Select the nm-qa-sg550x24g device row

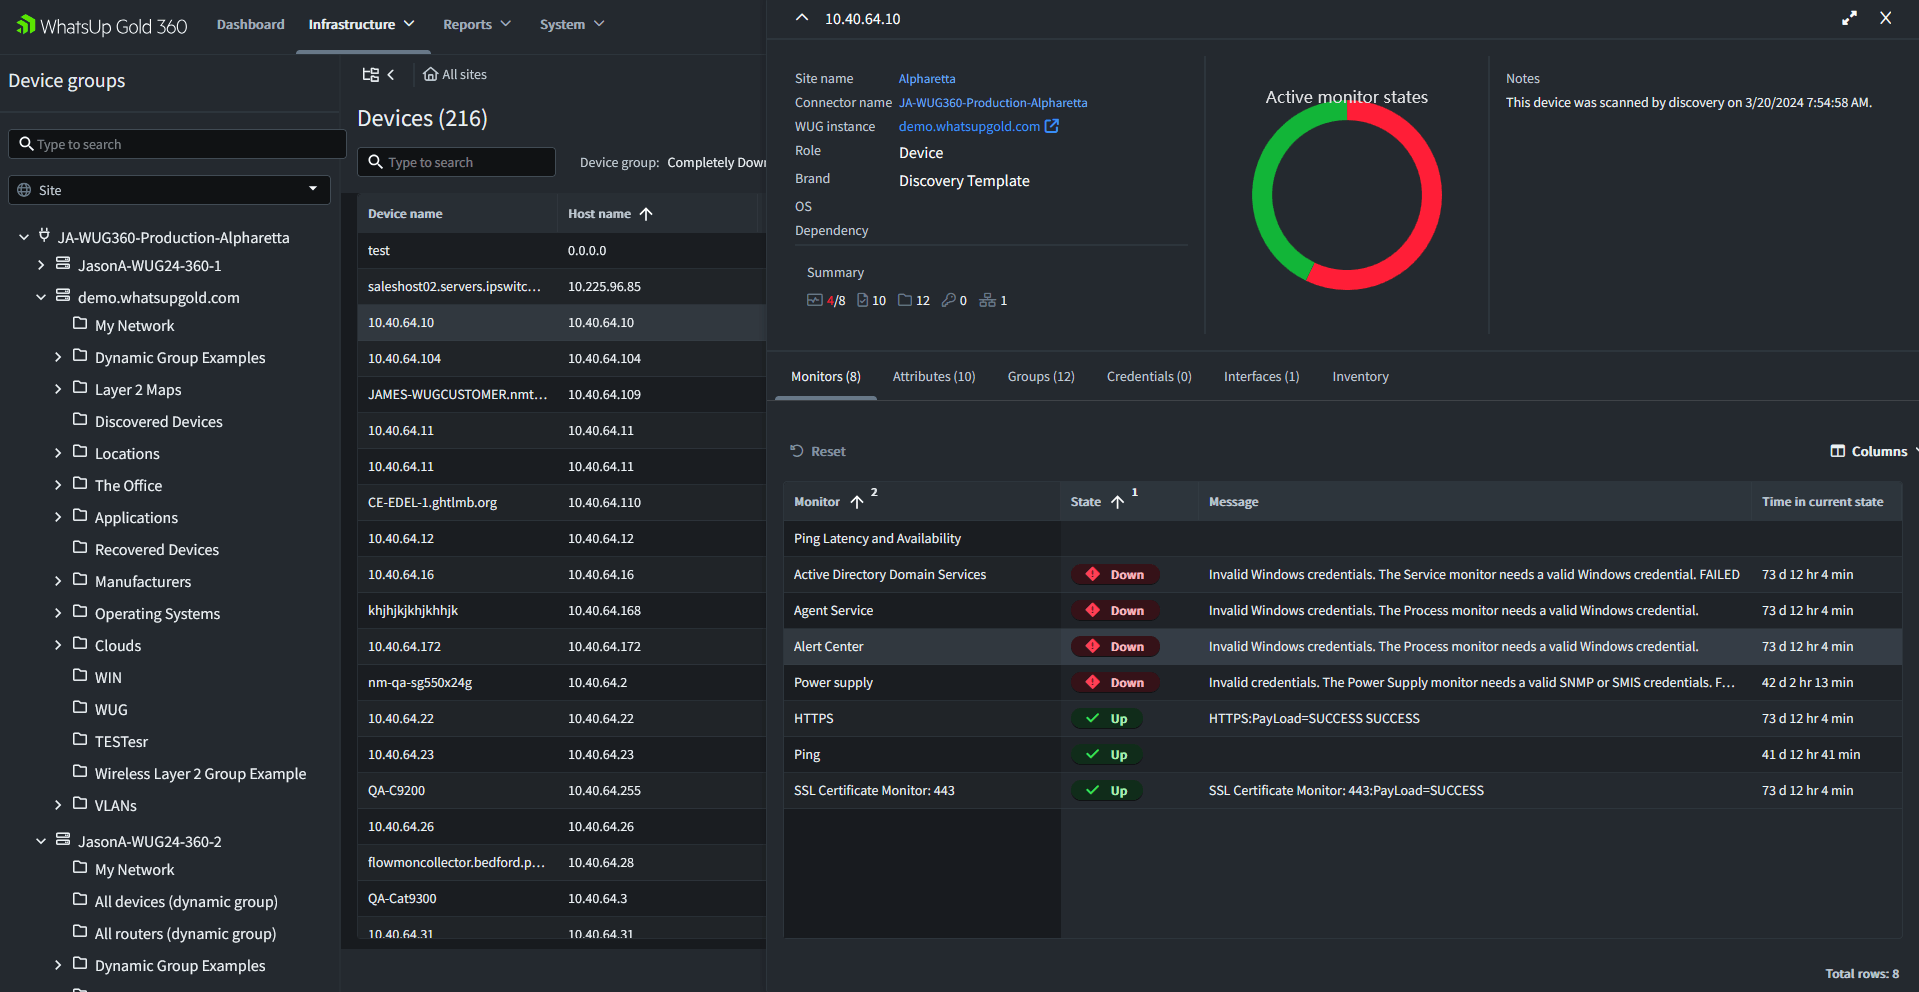(562, 683)
